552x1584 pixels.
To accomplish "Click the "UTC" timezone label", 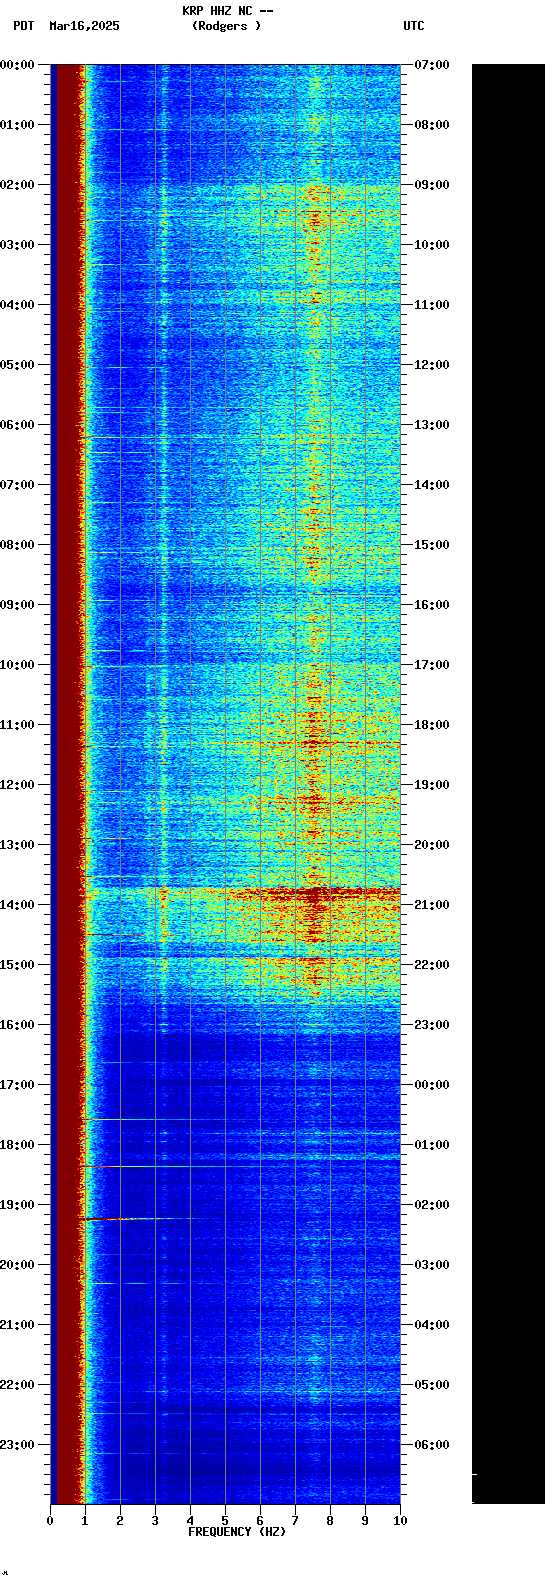I will coord(414,26).
